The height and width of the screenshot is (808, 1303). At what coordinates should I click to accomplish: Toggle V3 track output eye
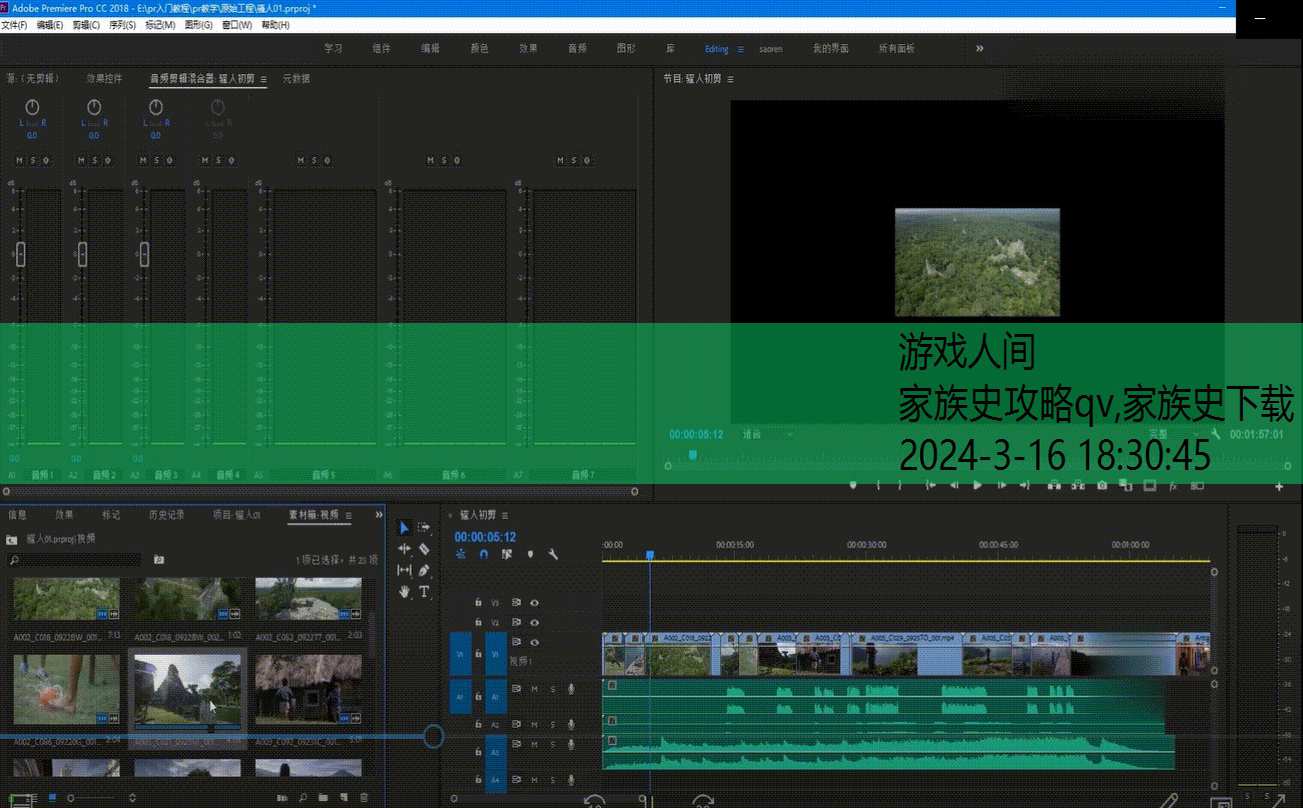[534, 603]
